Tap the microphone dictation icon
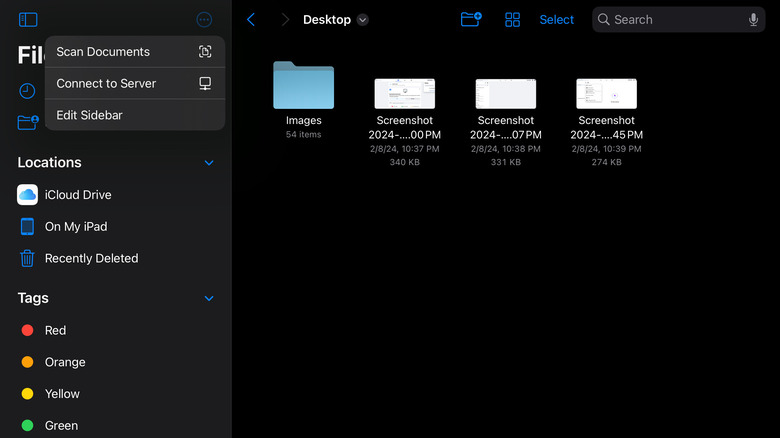 pyautogui.click(x=753, y=19)
